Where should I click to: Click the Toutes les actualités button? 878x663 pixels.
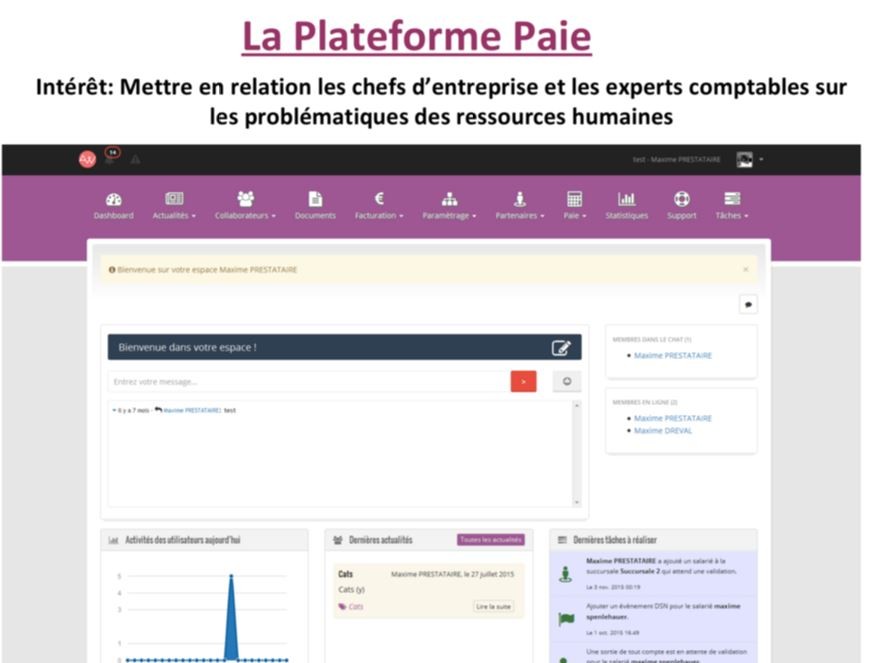(x=491, y=540)
